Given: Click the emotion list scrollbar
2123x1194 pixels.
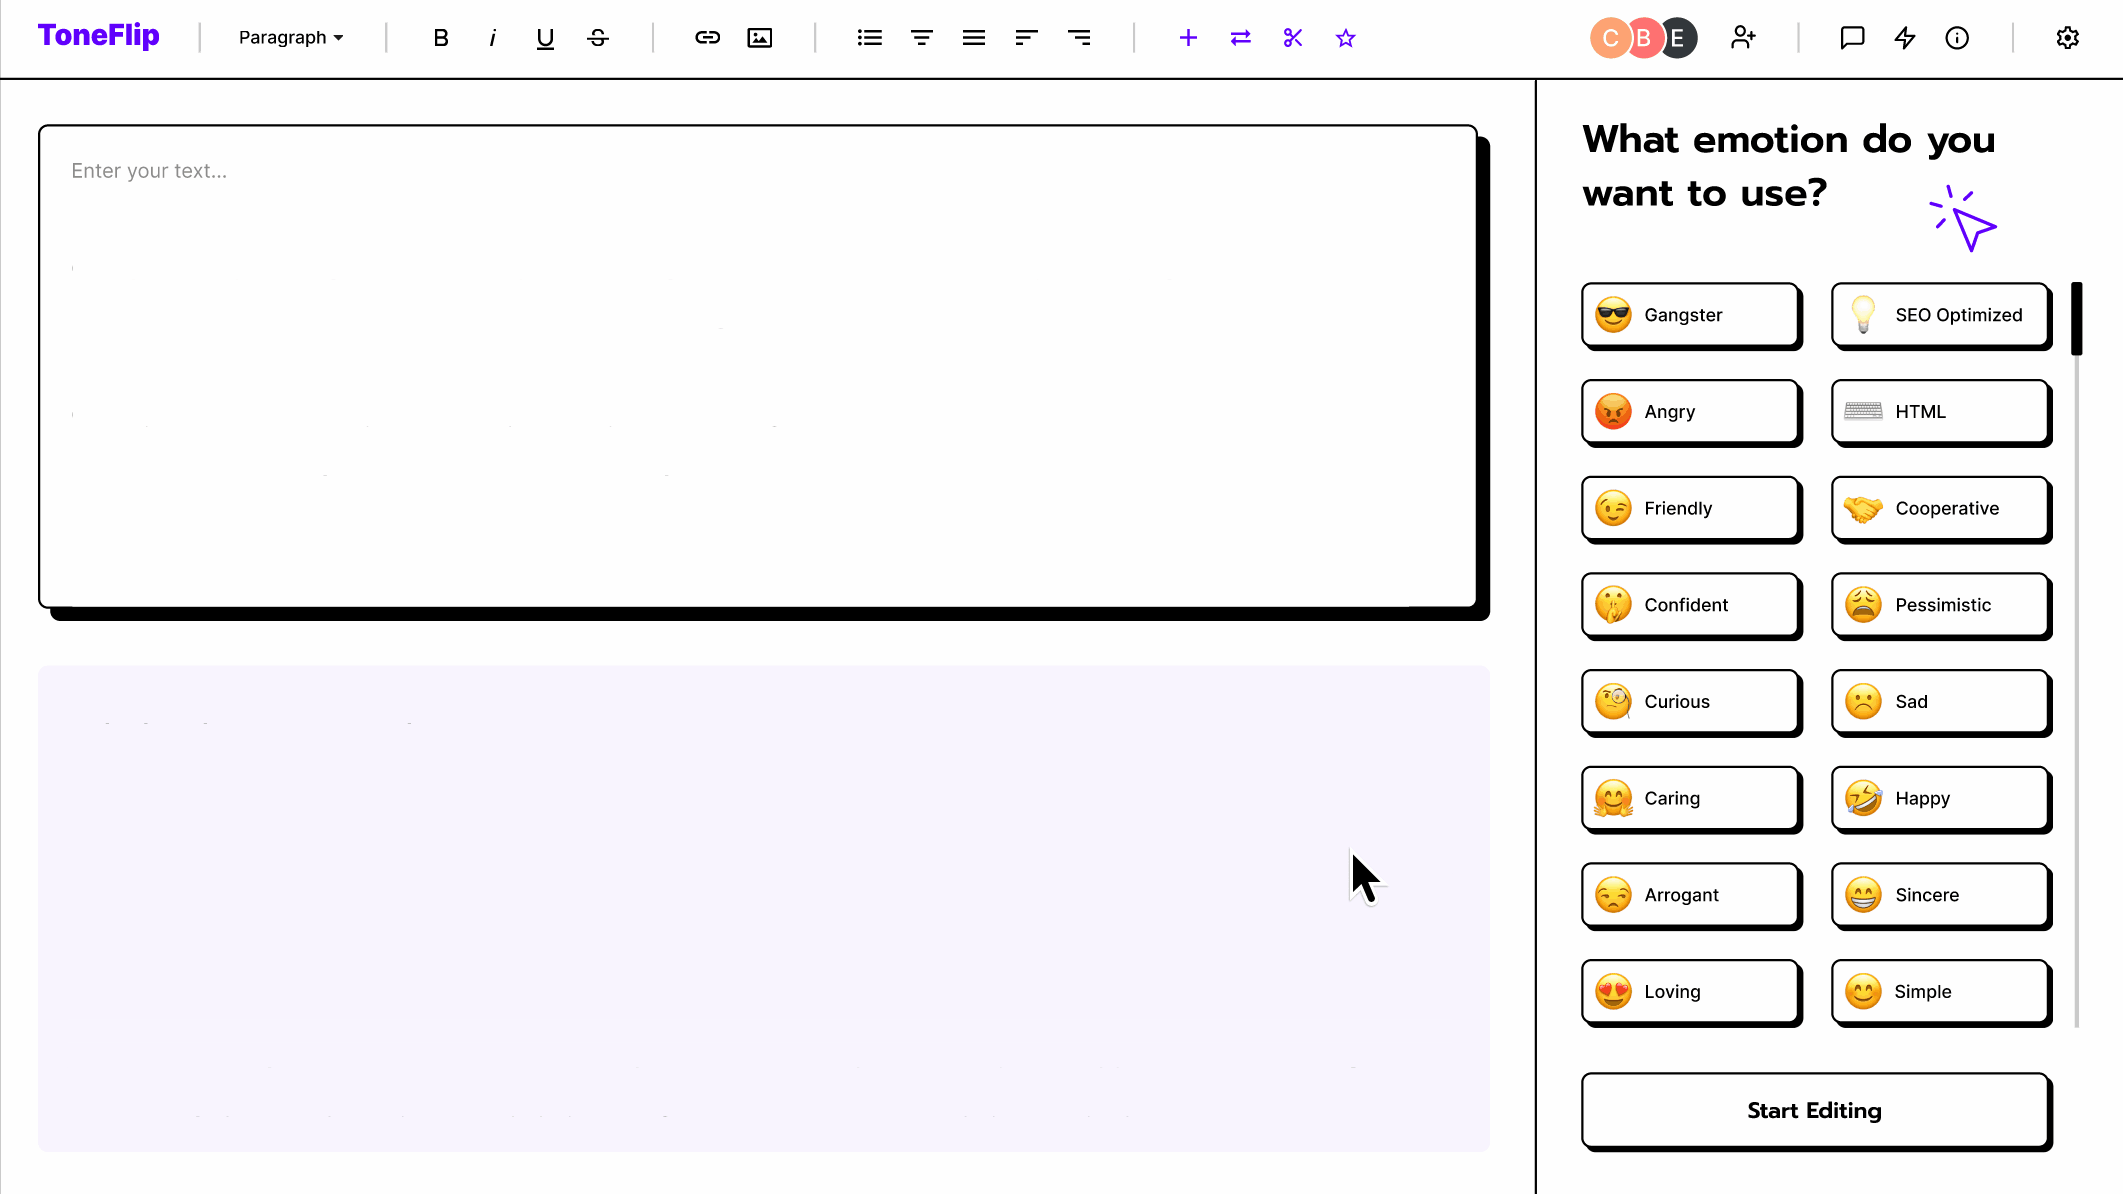Looking at the screenshot, I should [2077, 320].
